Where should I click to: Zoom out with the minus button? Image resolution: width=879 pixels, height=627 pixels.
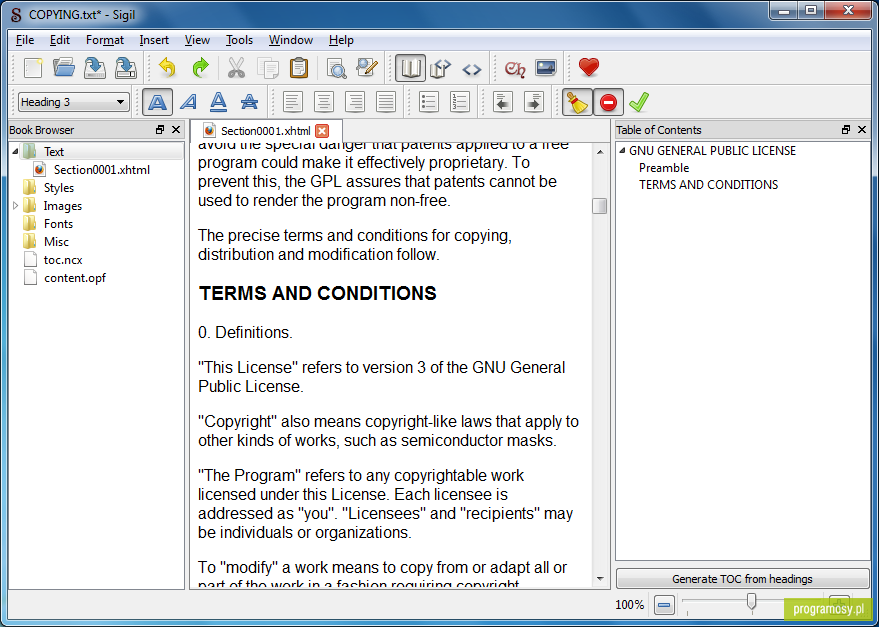pyautogui.click(x=664, y=605)
